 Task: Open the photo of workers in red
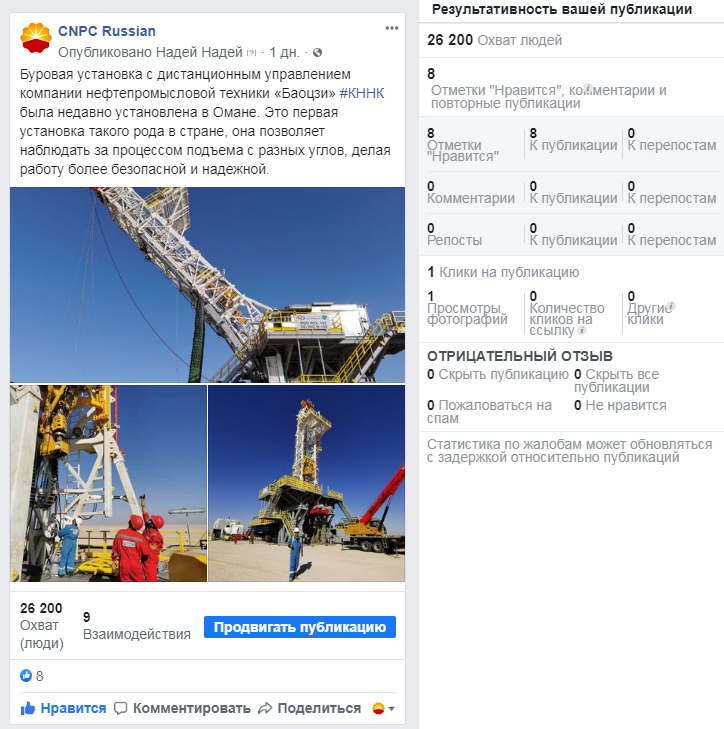[108, 484]
